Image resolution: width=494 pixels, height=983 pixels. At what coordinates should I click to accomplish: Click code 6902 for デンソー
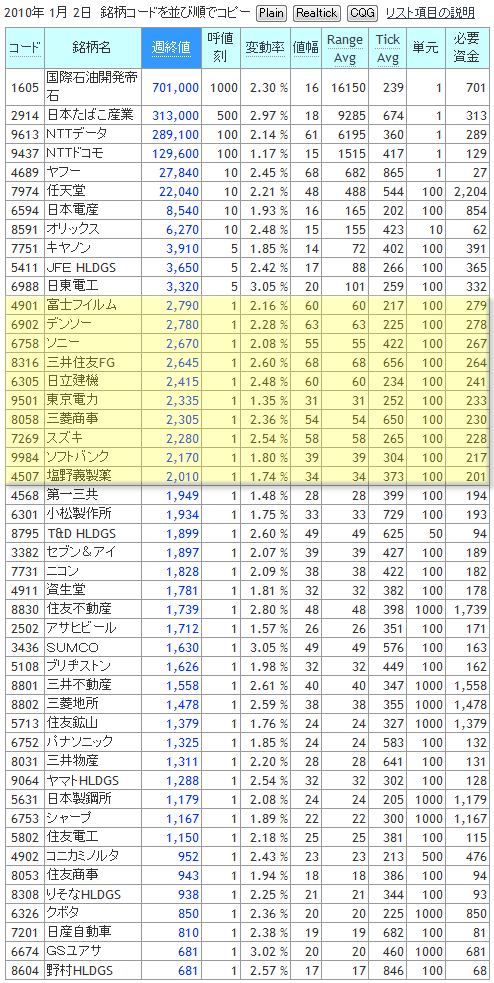coord(25,324)
